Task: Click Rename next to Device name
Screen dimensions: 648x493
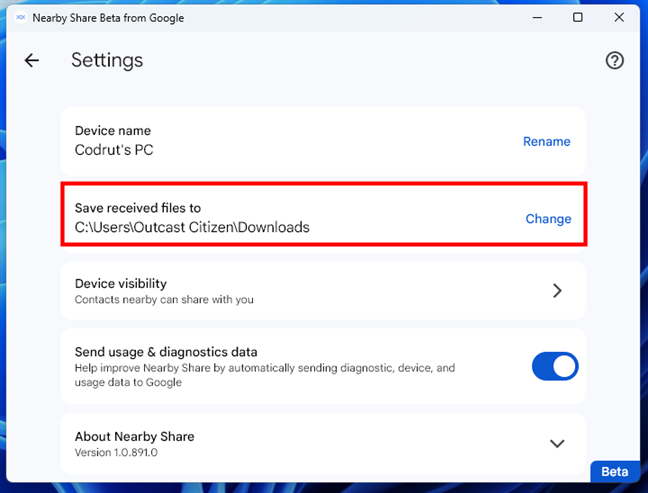Action: (x=546, y=142)
